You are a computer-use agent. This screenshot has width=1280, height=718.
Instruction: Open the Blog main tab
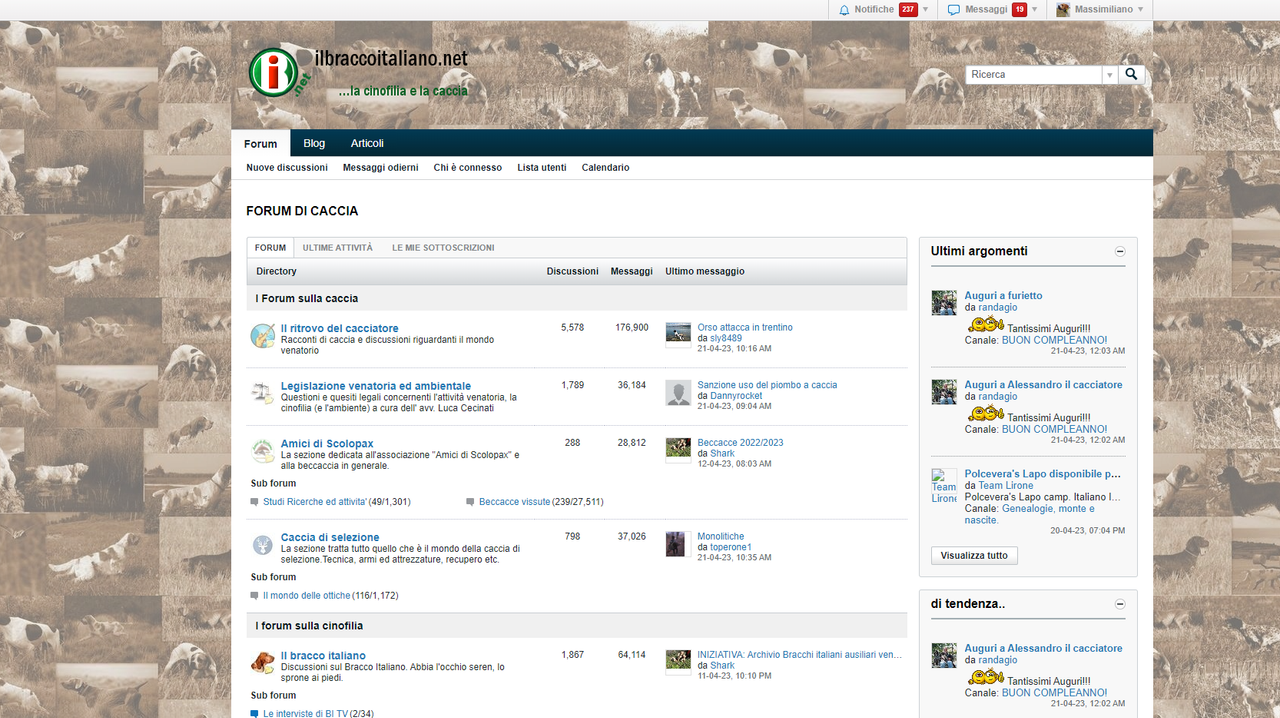click(314, 143)
